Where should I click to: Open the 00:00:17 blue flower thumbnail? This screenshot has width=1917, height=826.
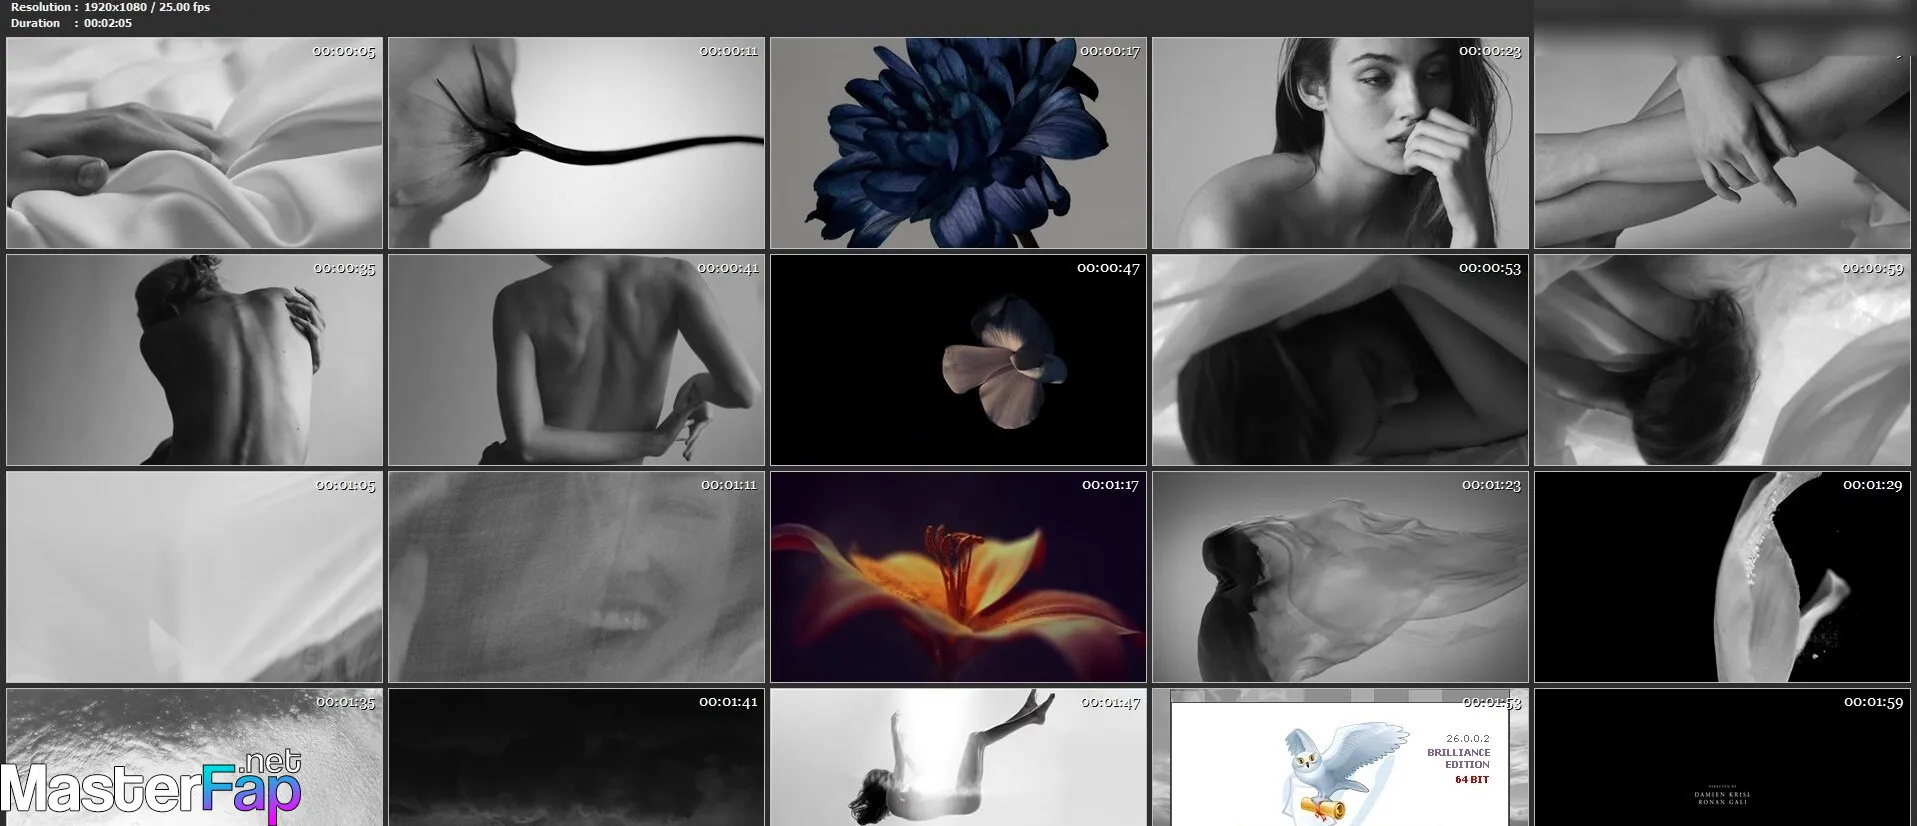958,143
